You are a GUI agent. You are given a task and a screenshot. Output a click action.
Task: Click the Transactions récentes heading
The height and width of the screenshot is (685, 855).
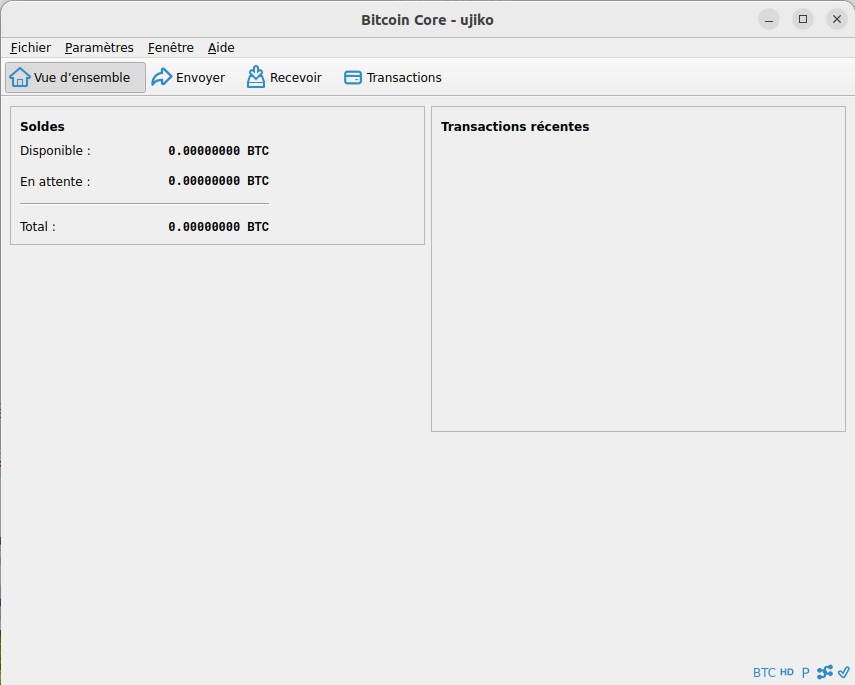515,127
